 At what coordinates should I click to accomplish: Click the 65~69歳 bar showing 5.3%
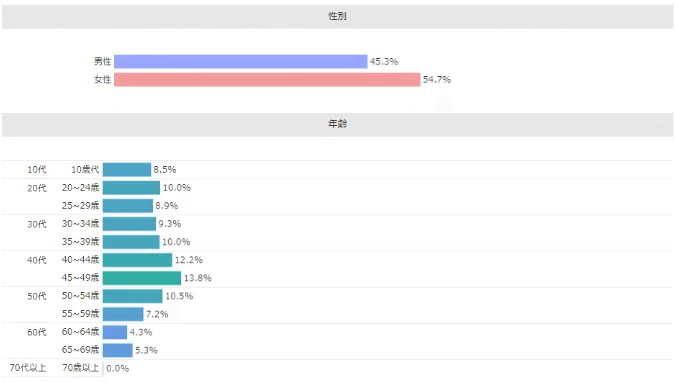[x=118, y=351]
